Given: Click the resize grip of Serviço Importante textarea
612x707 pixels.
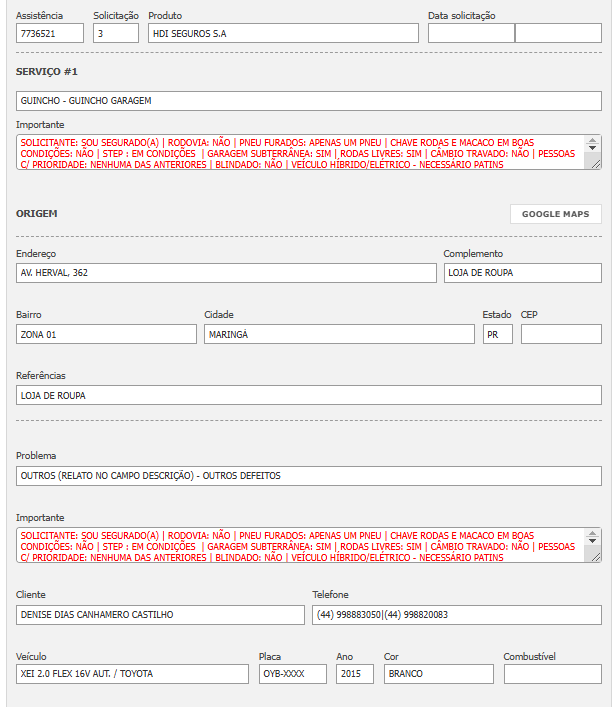Looking at the screenshot, I should (x=594, y=165).
